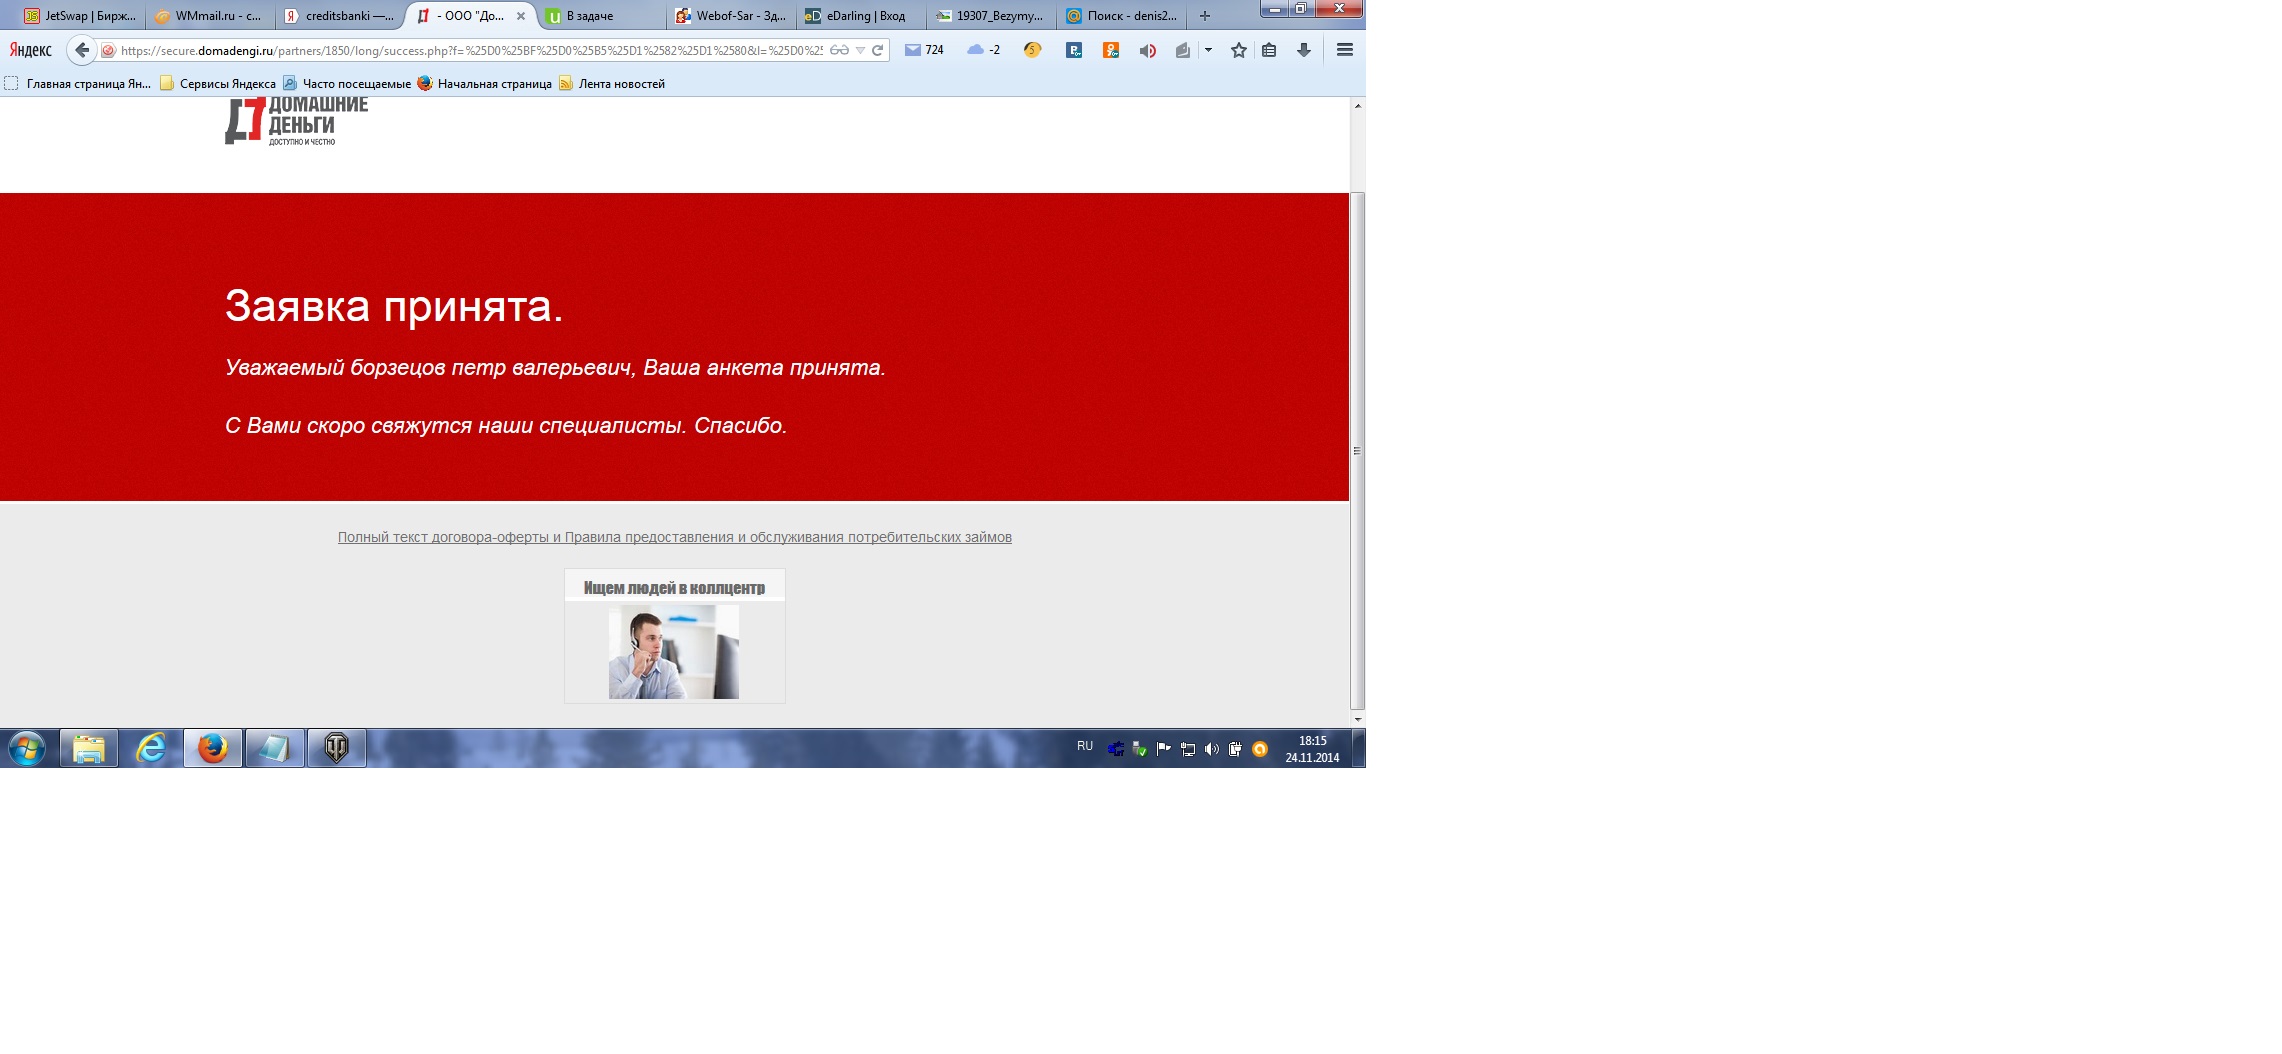Click the blue P toolbar extension icon
This screenshot has width=2282, height=1054.
tap(1074, 50)
